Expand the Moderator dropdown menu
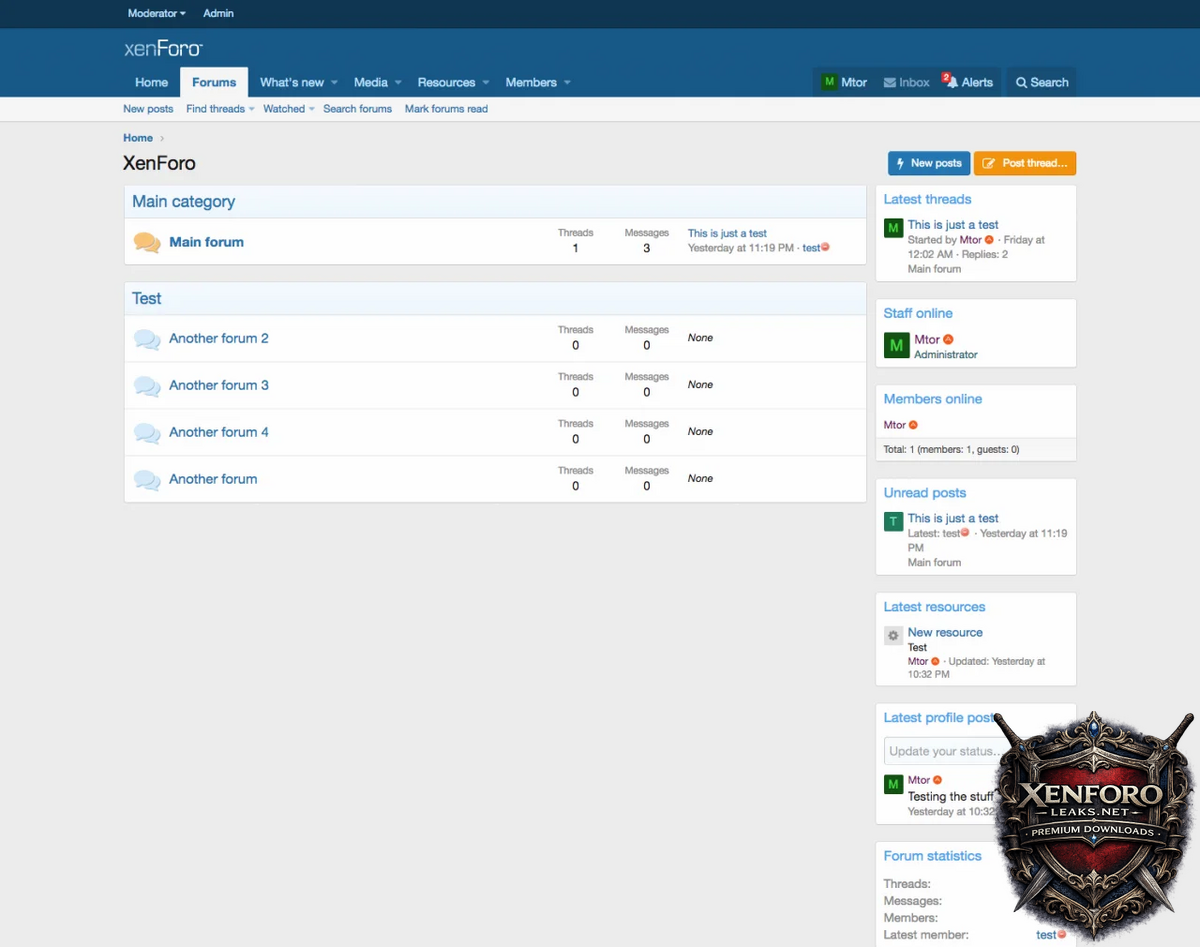This screenshot has height=947, width=1200. 156,13
